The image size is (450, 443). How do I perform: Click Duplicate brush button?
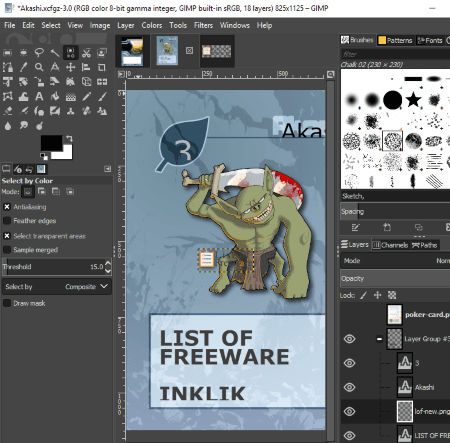click(x=418, y=228)
